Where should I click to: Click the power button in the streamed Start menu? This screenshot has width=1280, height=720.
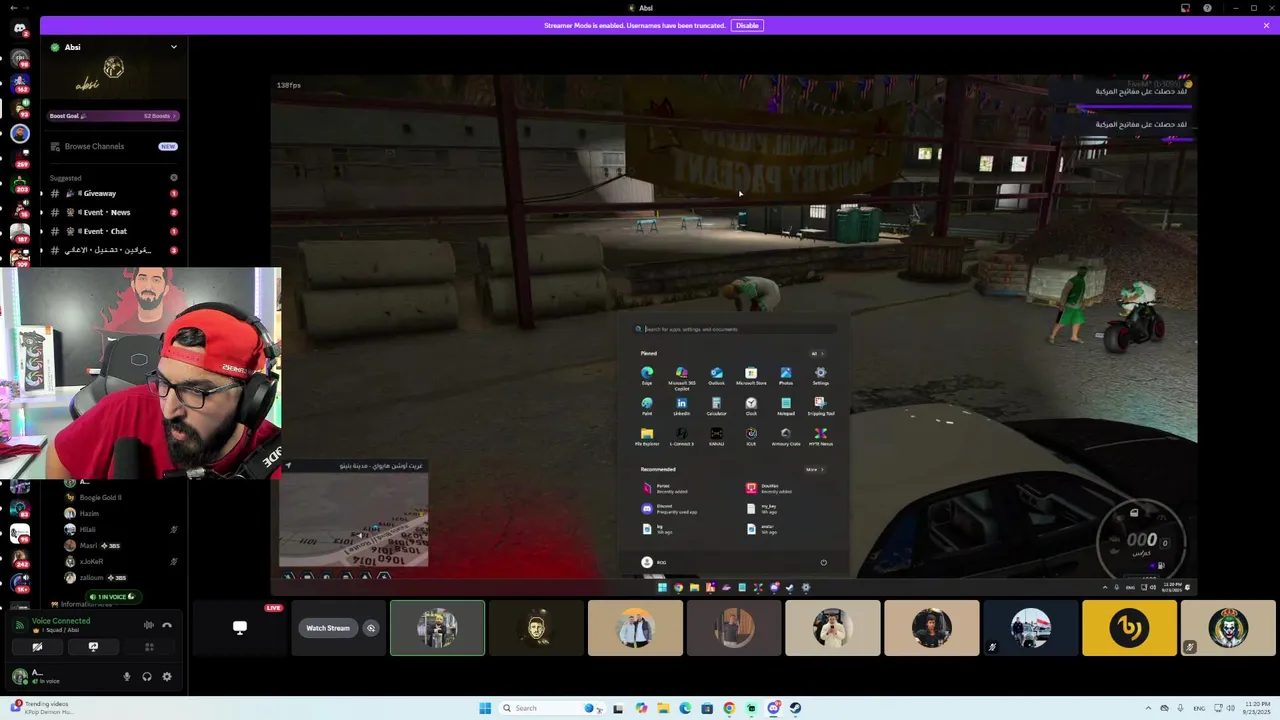pos(823,562)
